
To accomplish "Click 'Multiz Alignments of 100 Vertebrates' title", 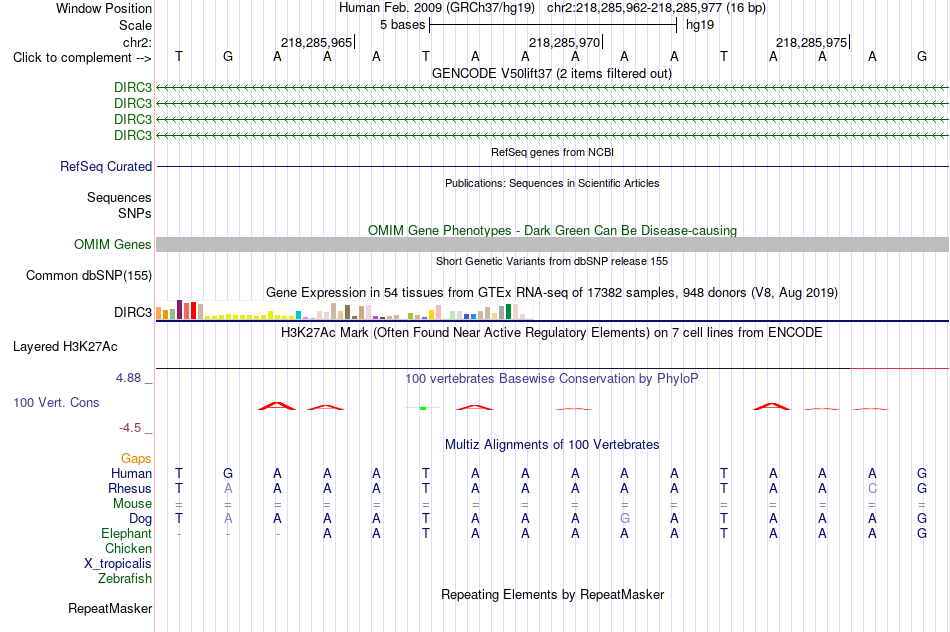I will coord(552,445).
